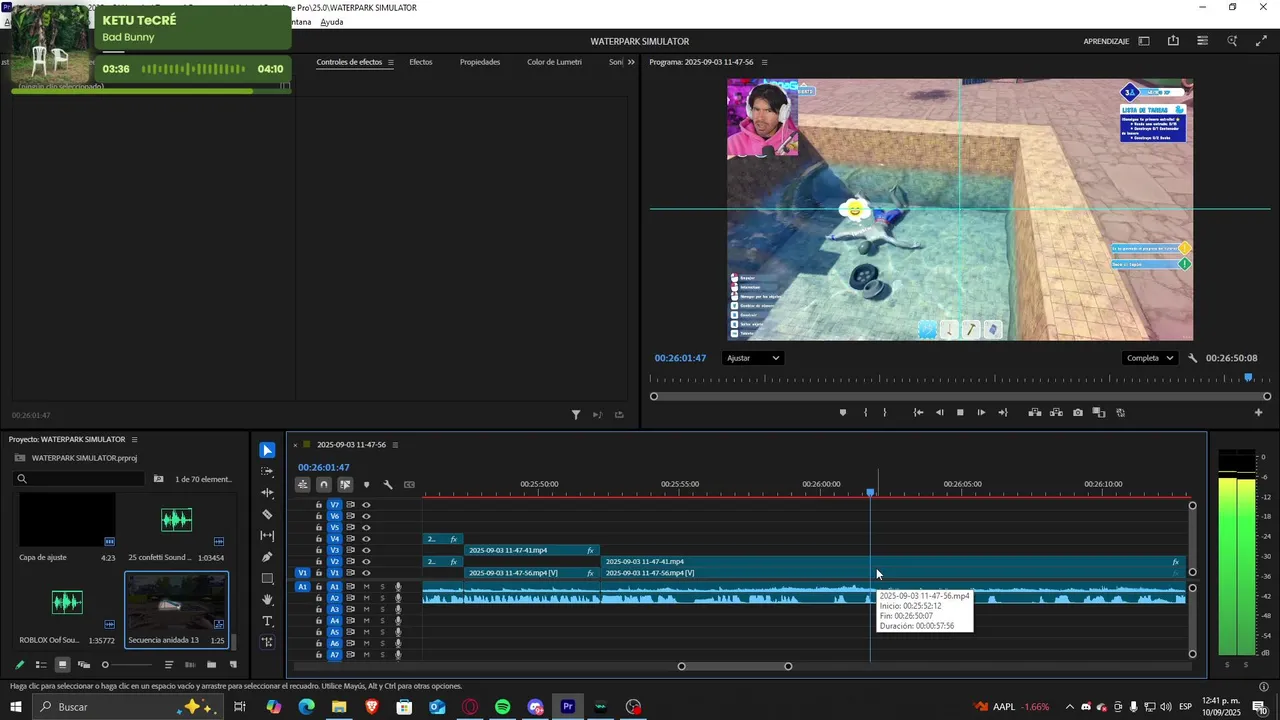Screen dimensions: 1280x720
Task: Click the filter funnel icon in Effect Controls
Action: [576, 415]
